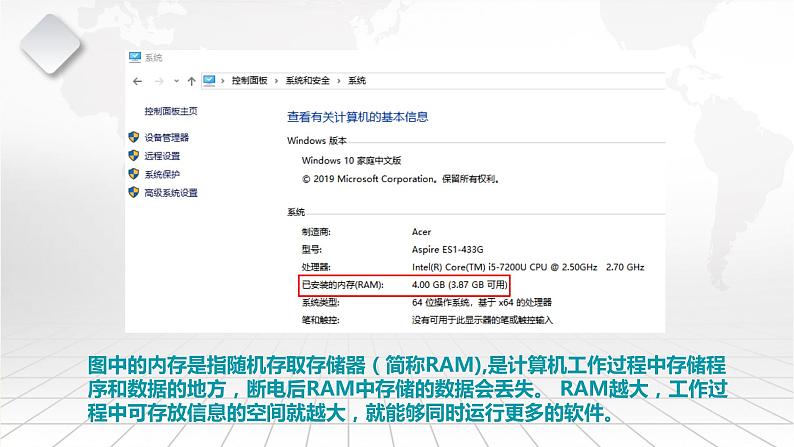The width and height of the screenshot is (794, 447).
Task: Click the manufacturer value Acer
Action: (421, 232)
